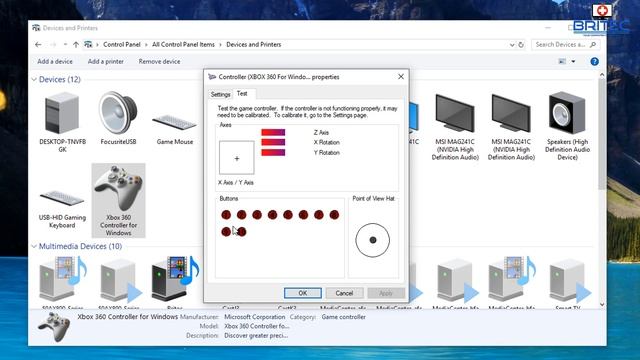Click Control Panel in the breadcrumb
Image resolution: width=640 pixels, height=360 pixels.
pyautogui.click(x=122, y=44)
